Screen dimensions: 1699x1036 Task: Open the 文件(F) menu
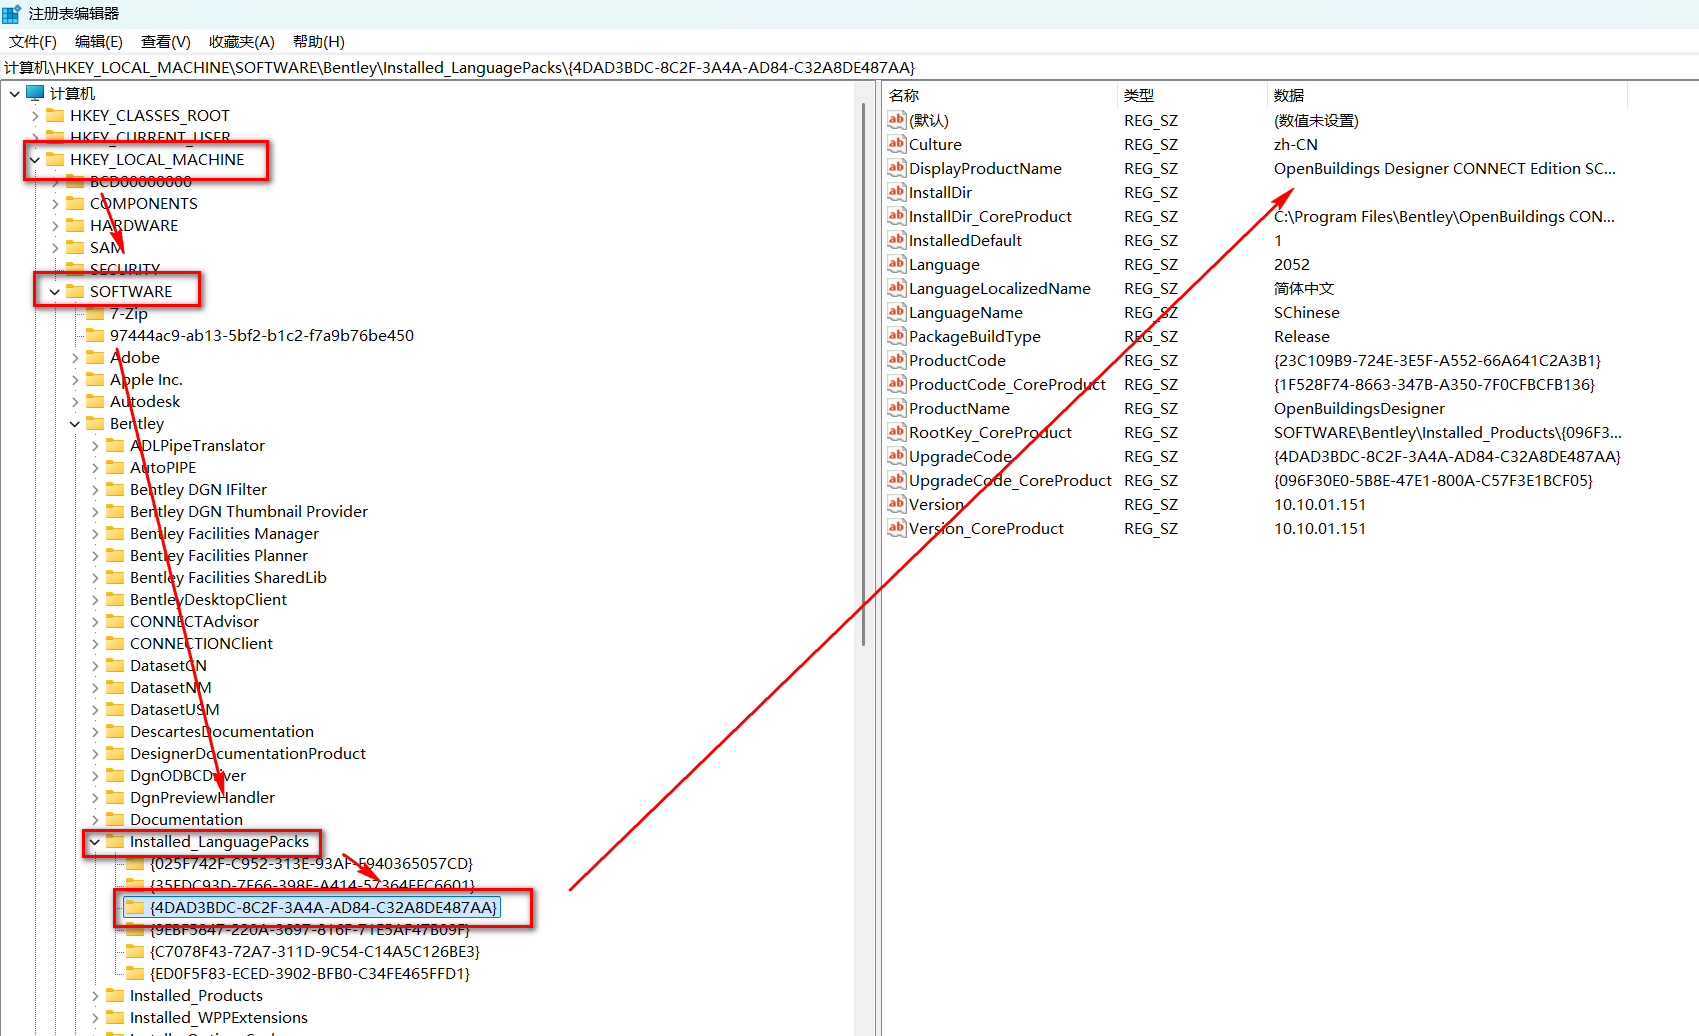(x=33, y=42)
